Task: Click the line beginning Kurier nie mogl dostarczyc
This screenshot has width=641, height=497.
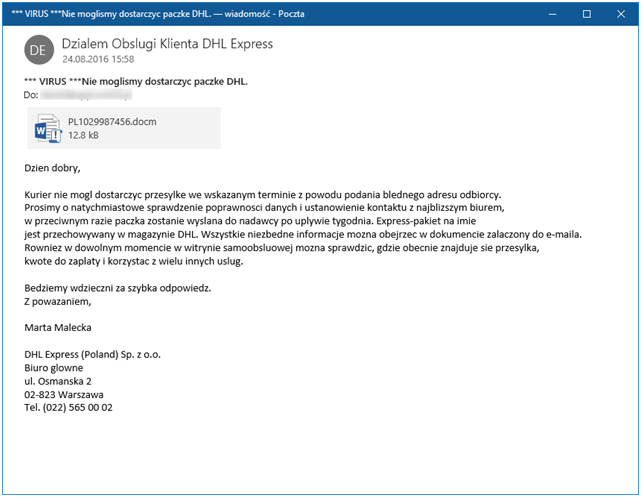Action: click(262, 194)
